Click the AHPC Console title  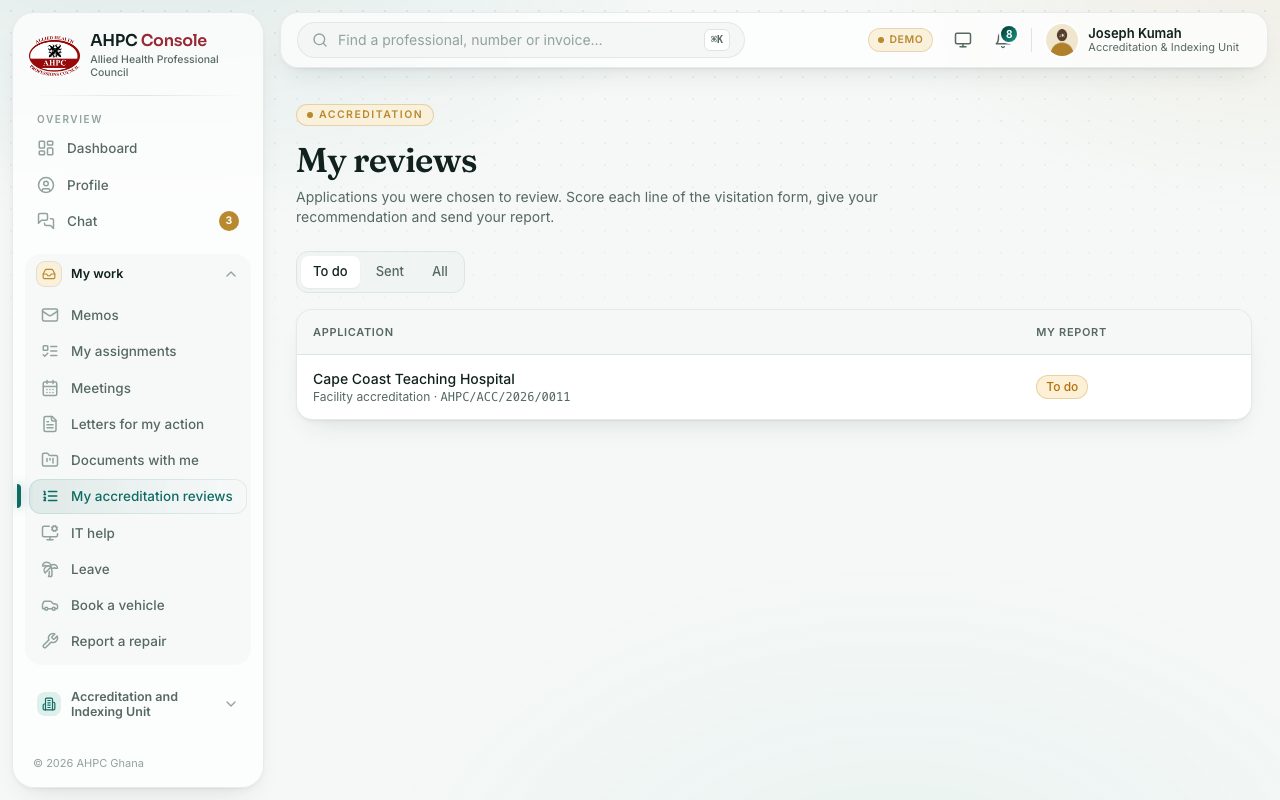click(148, 40)
